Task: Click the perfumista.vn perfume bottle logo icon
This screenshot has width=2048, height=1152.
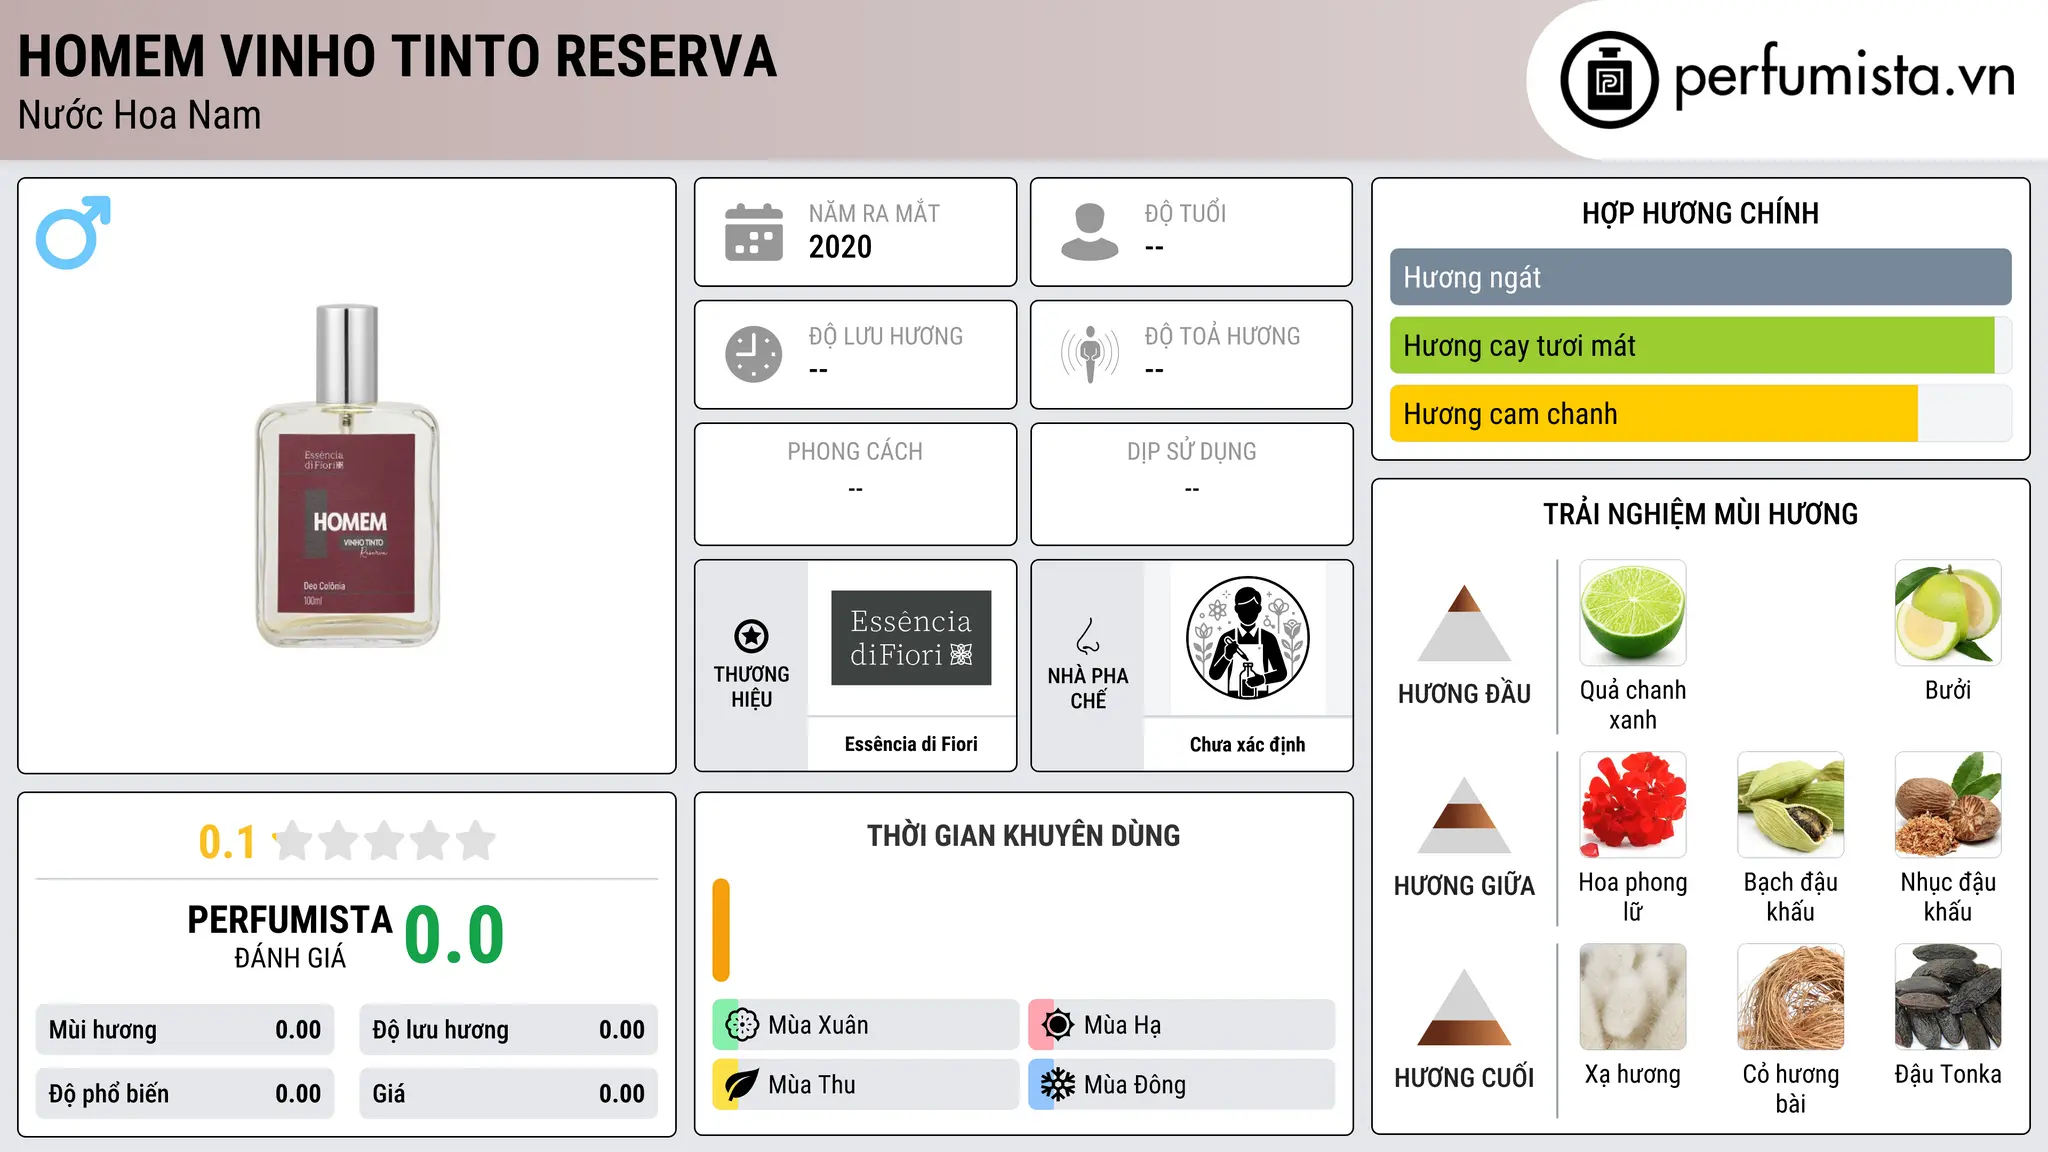Action: click(1609, 80)
